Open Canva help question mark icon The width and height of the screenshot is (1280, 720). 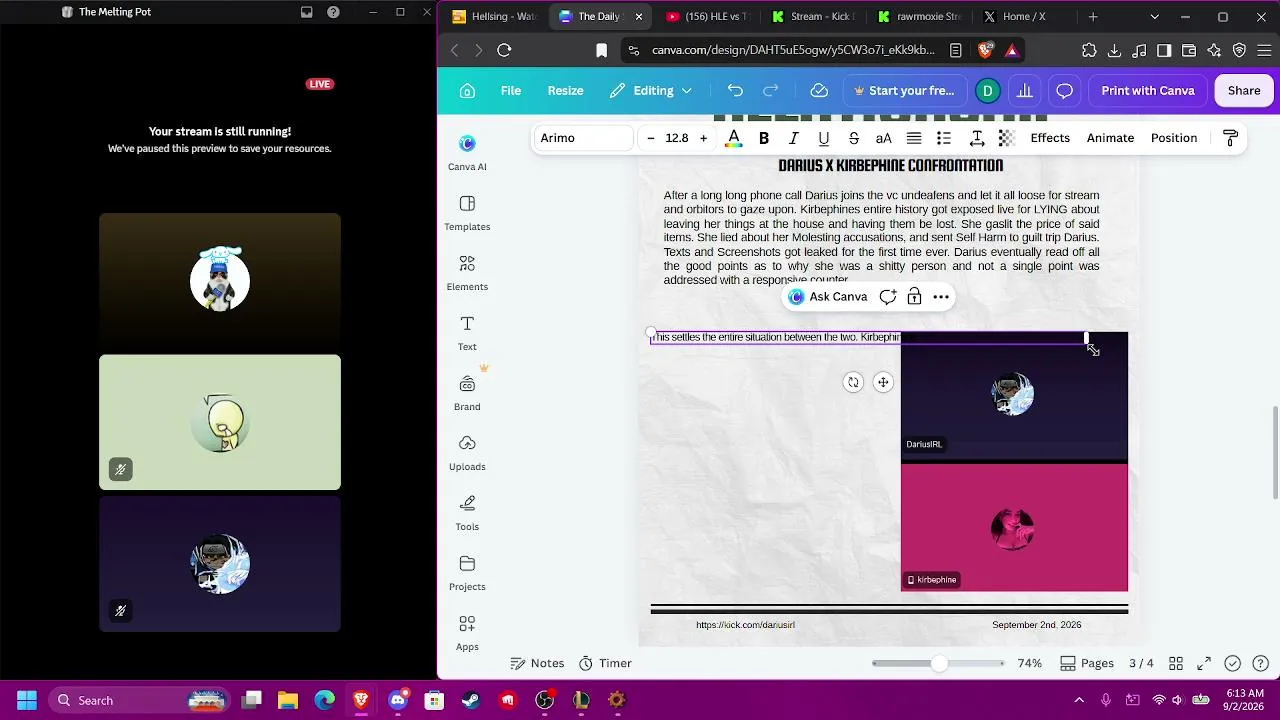(1261, 663)
